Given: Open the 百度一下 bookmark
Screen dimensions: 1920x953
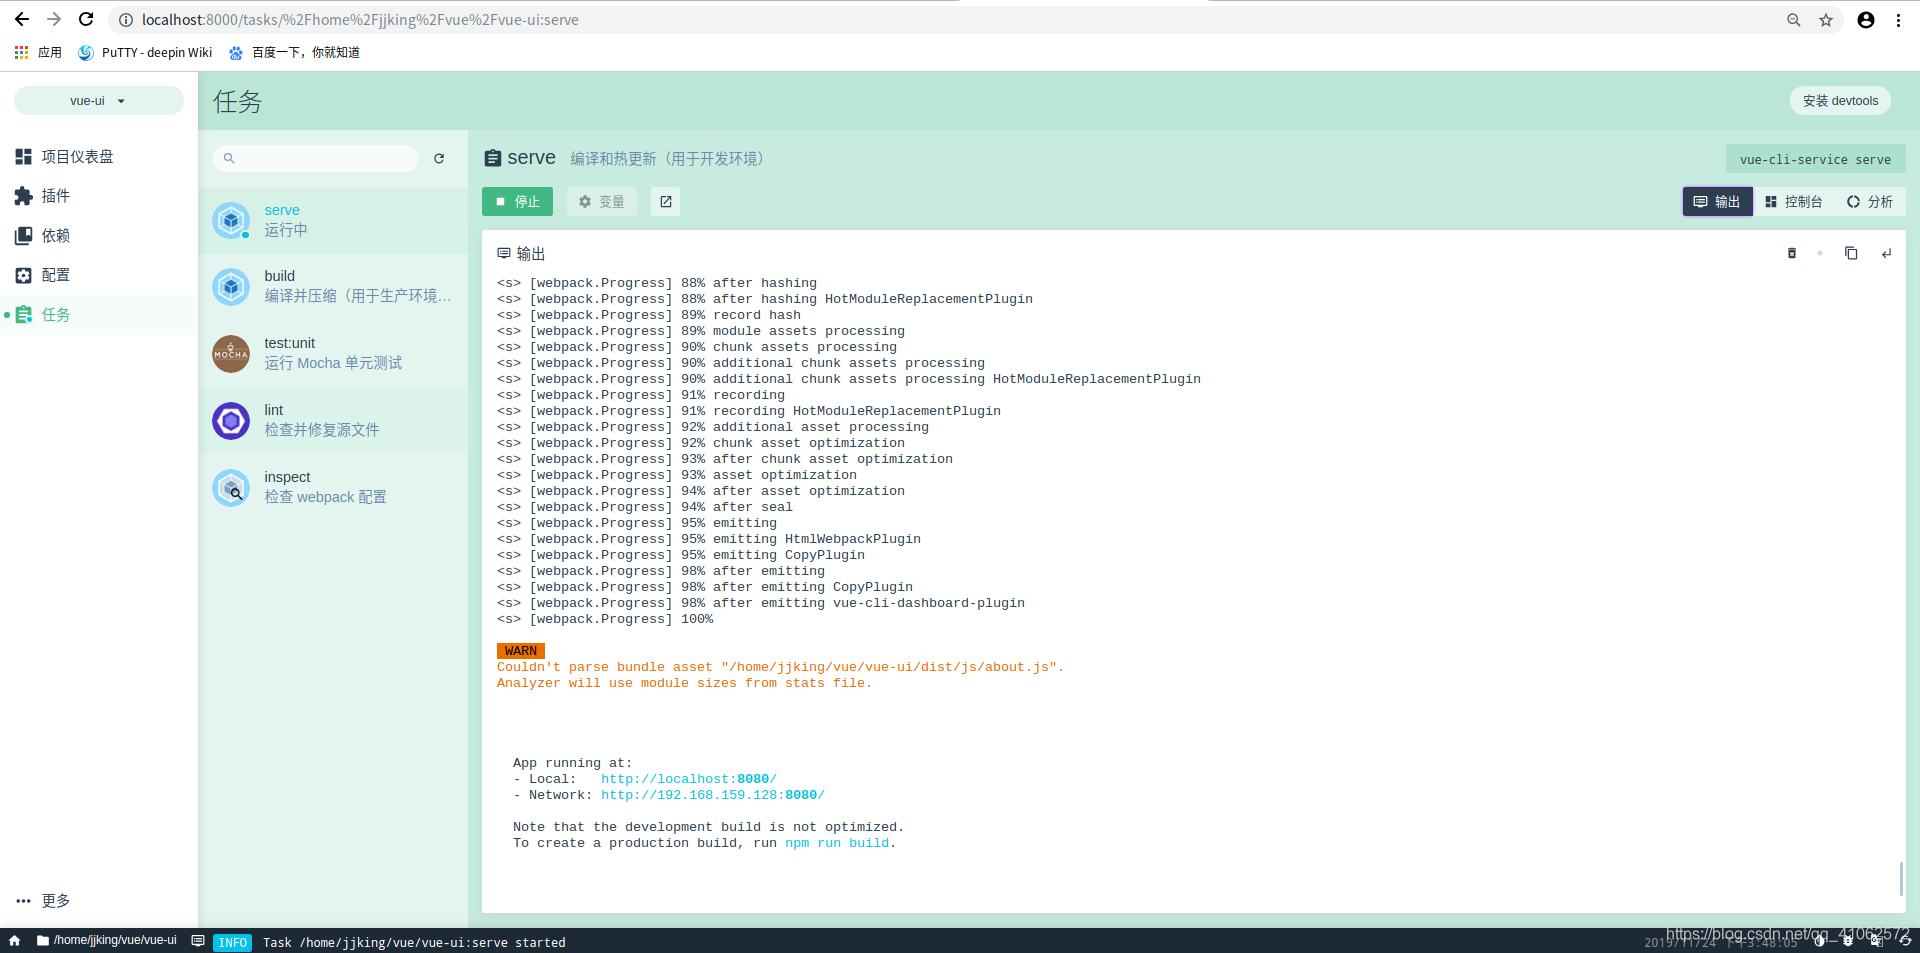Looking at the screenshot, I should [294, 52].
